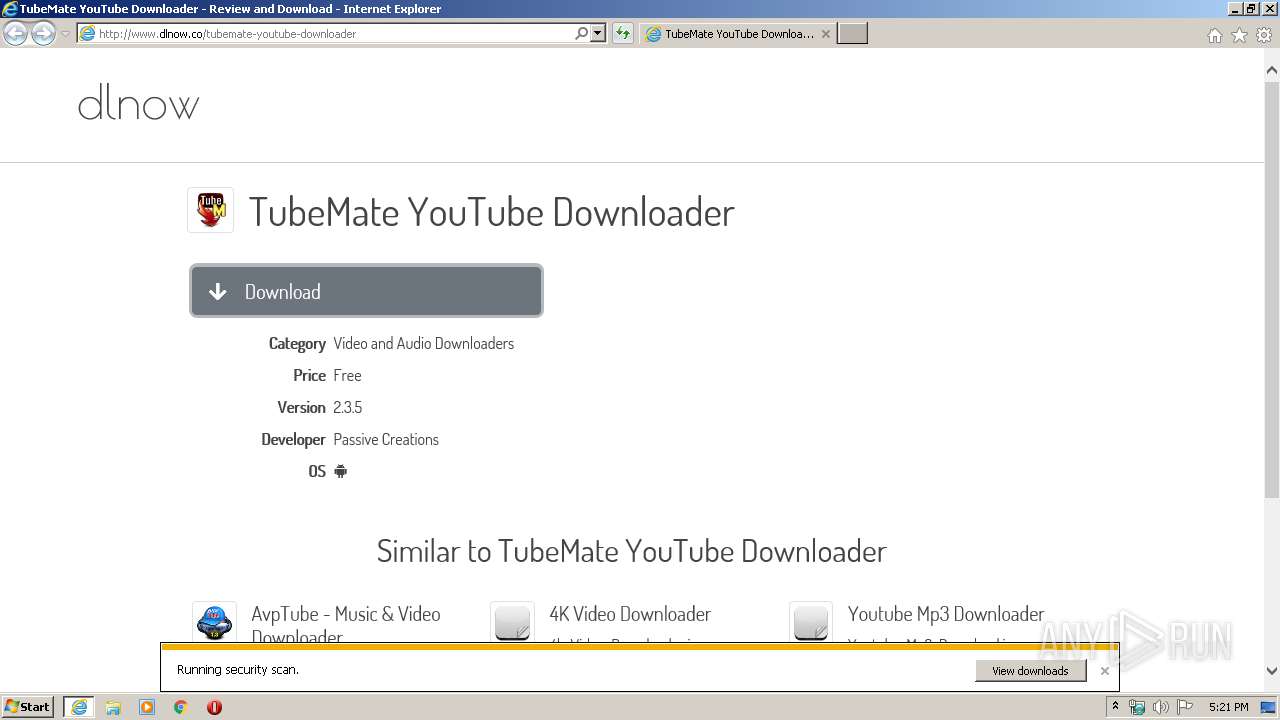Viewport: 1280px width, 720px height.
Task: Select the TubeMate YouTube Downloader tab
Action: [738, 34]
